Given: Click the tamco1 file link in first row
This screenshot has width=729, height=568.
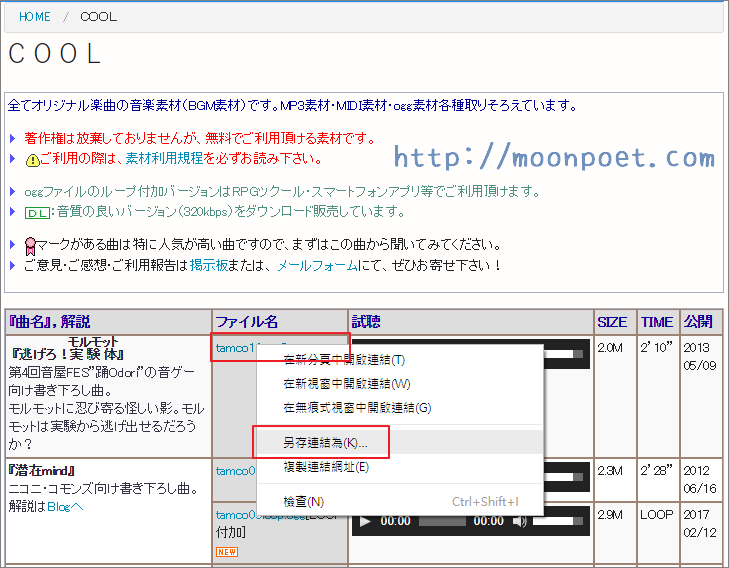Looking at the screenshot, I should [x=234, y=347].
